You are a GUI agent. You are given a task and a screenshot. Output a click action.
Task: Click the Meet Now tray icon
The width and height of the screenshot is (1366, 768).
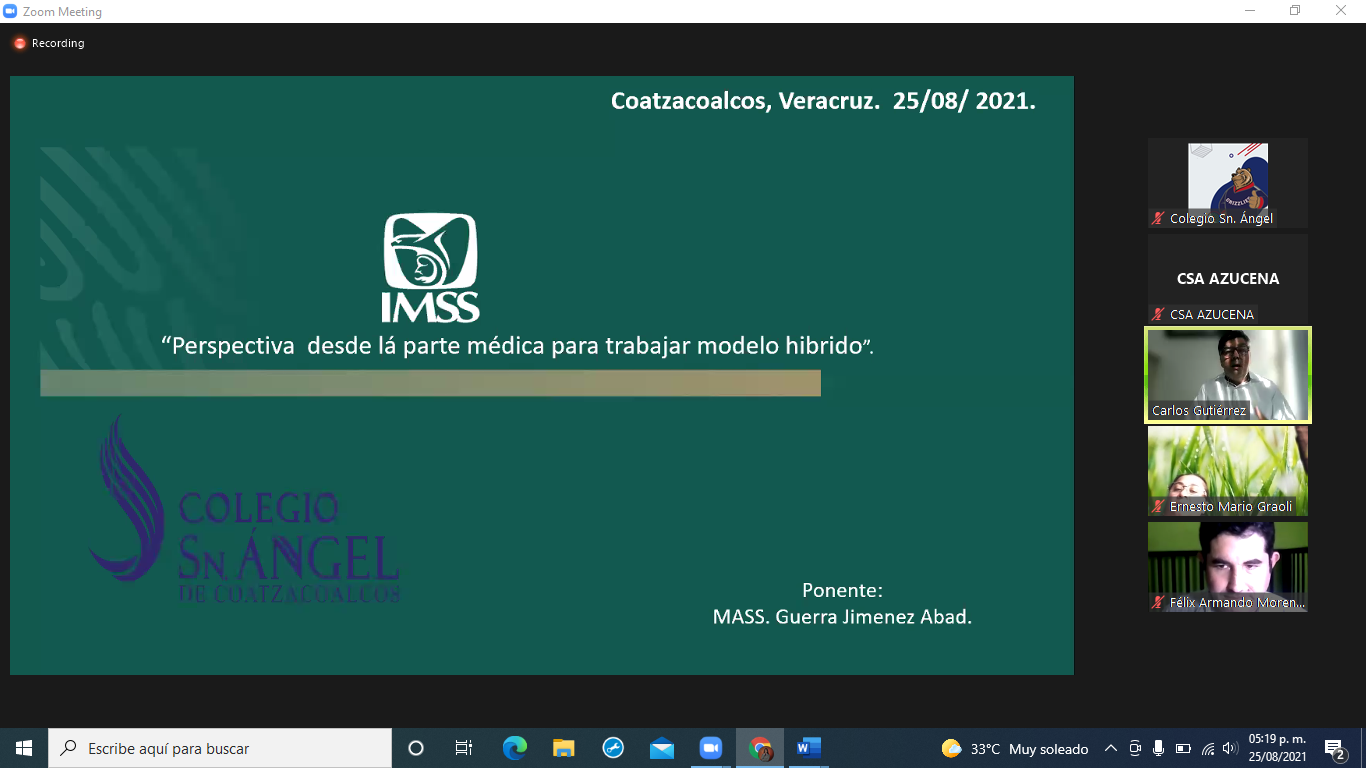pos(1135,748)
